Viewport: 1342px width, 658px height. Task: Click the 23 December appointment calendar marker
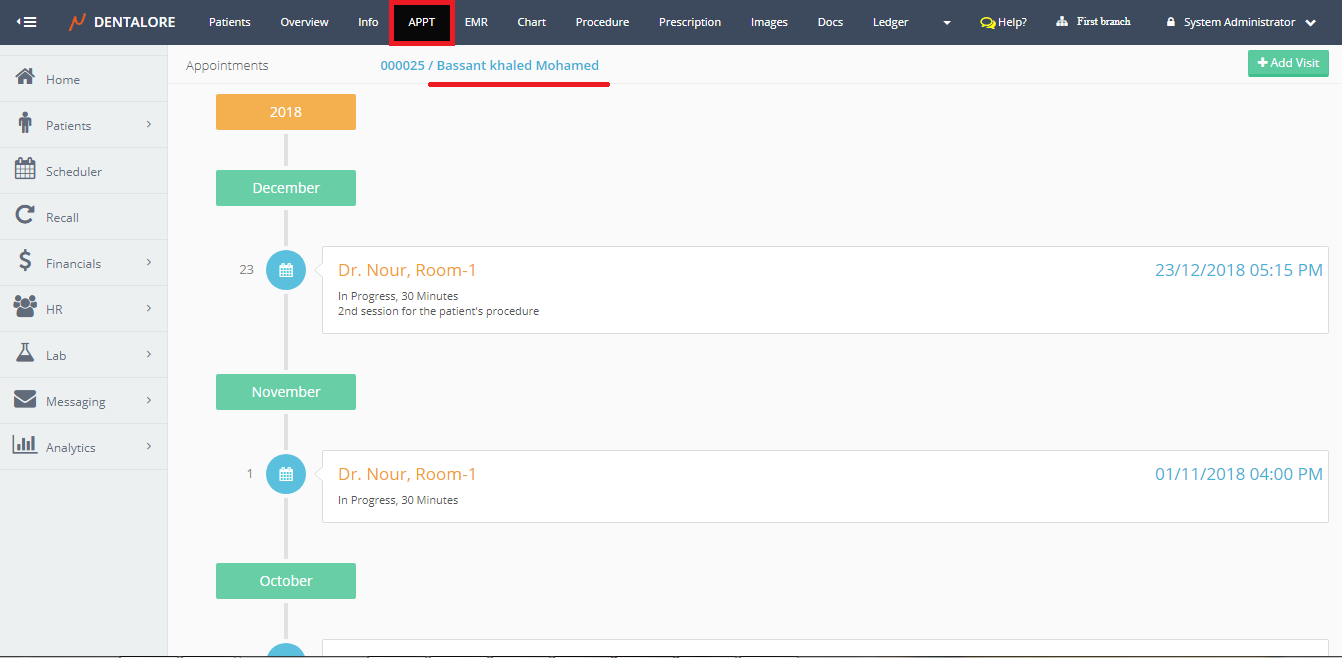tap(286, 270)
